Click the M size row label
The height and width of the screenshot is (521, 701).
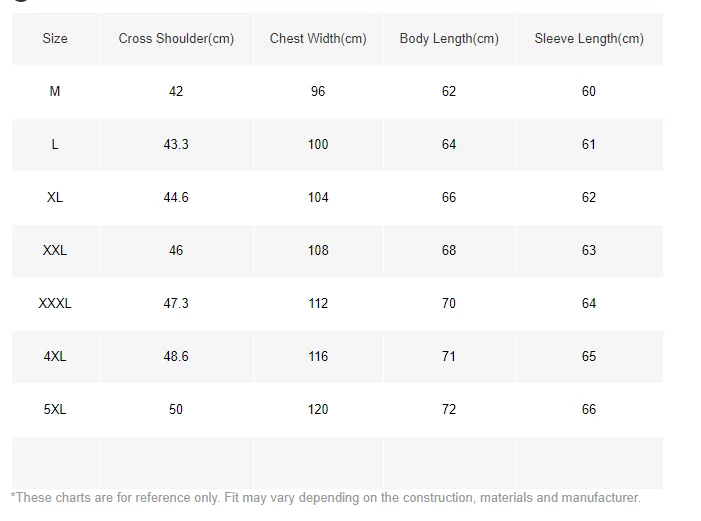click(55, 91)
